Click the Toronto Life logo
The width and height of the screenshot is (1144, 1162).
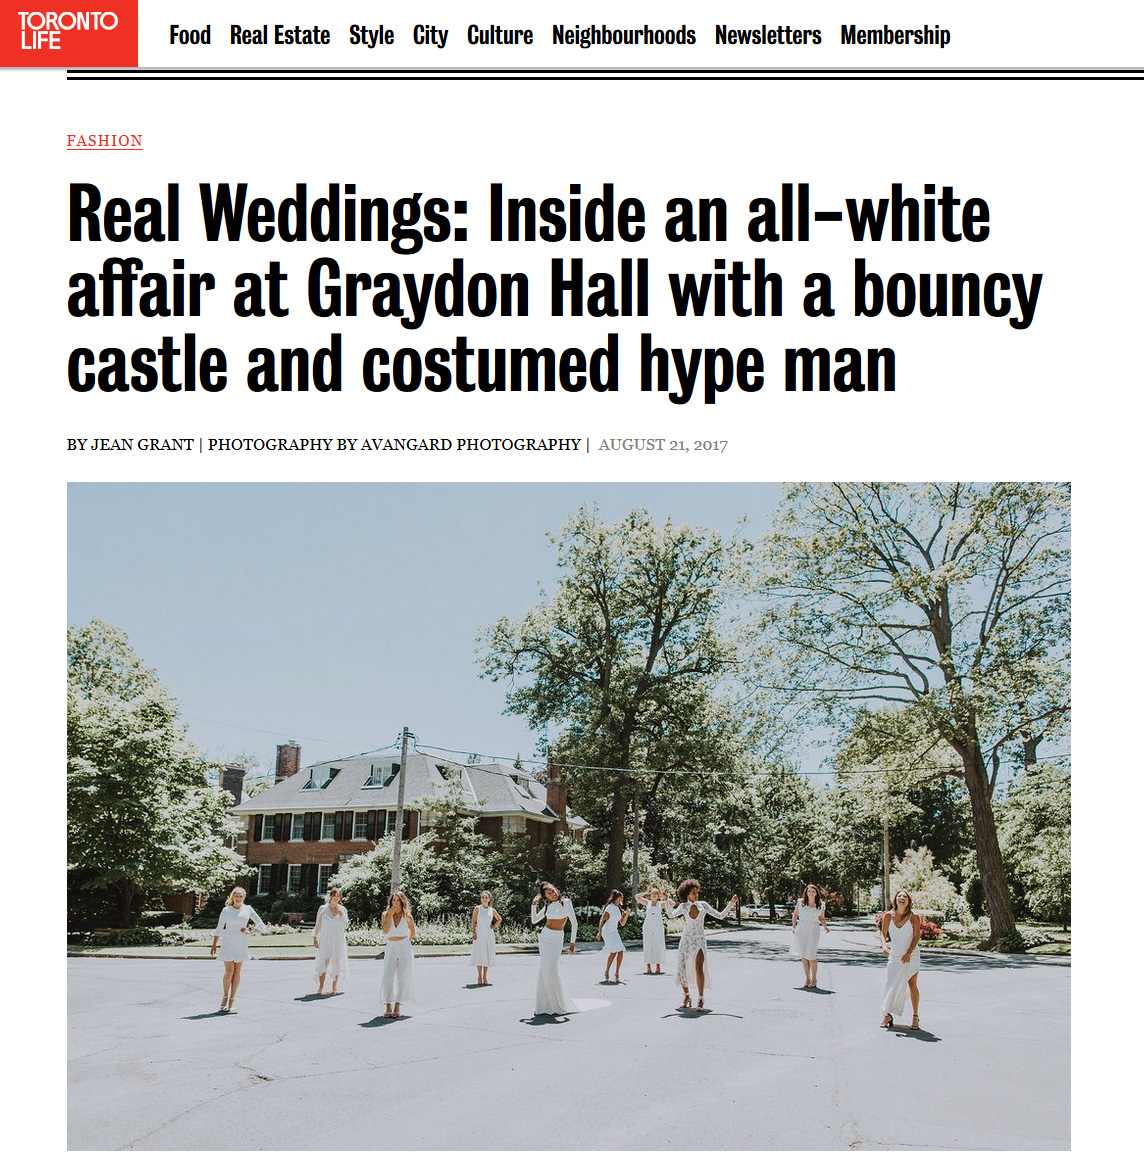point(68,33)
